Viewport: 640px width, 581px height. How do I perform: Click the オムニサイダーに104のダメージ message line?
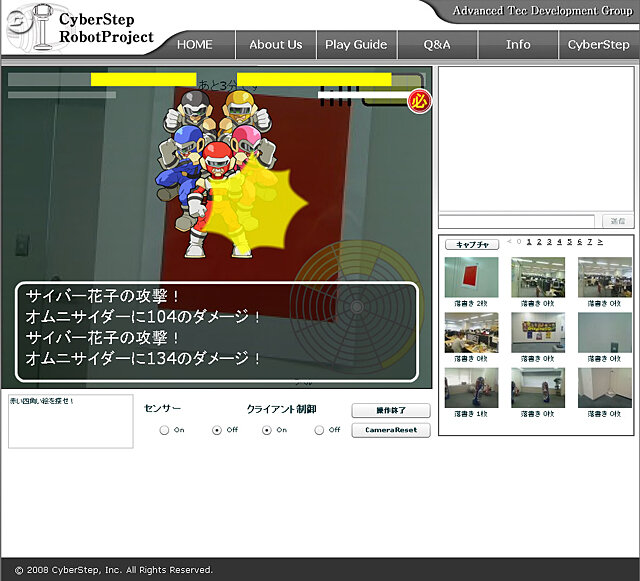point(143,316)
